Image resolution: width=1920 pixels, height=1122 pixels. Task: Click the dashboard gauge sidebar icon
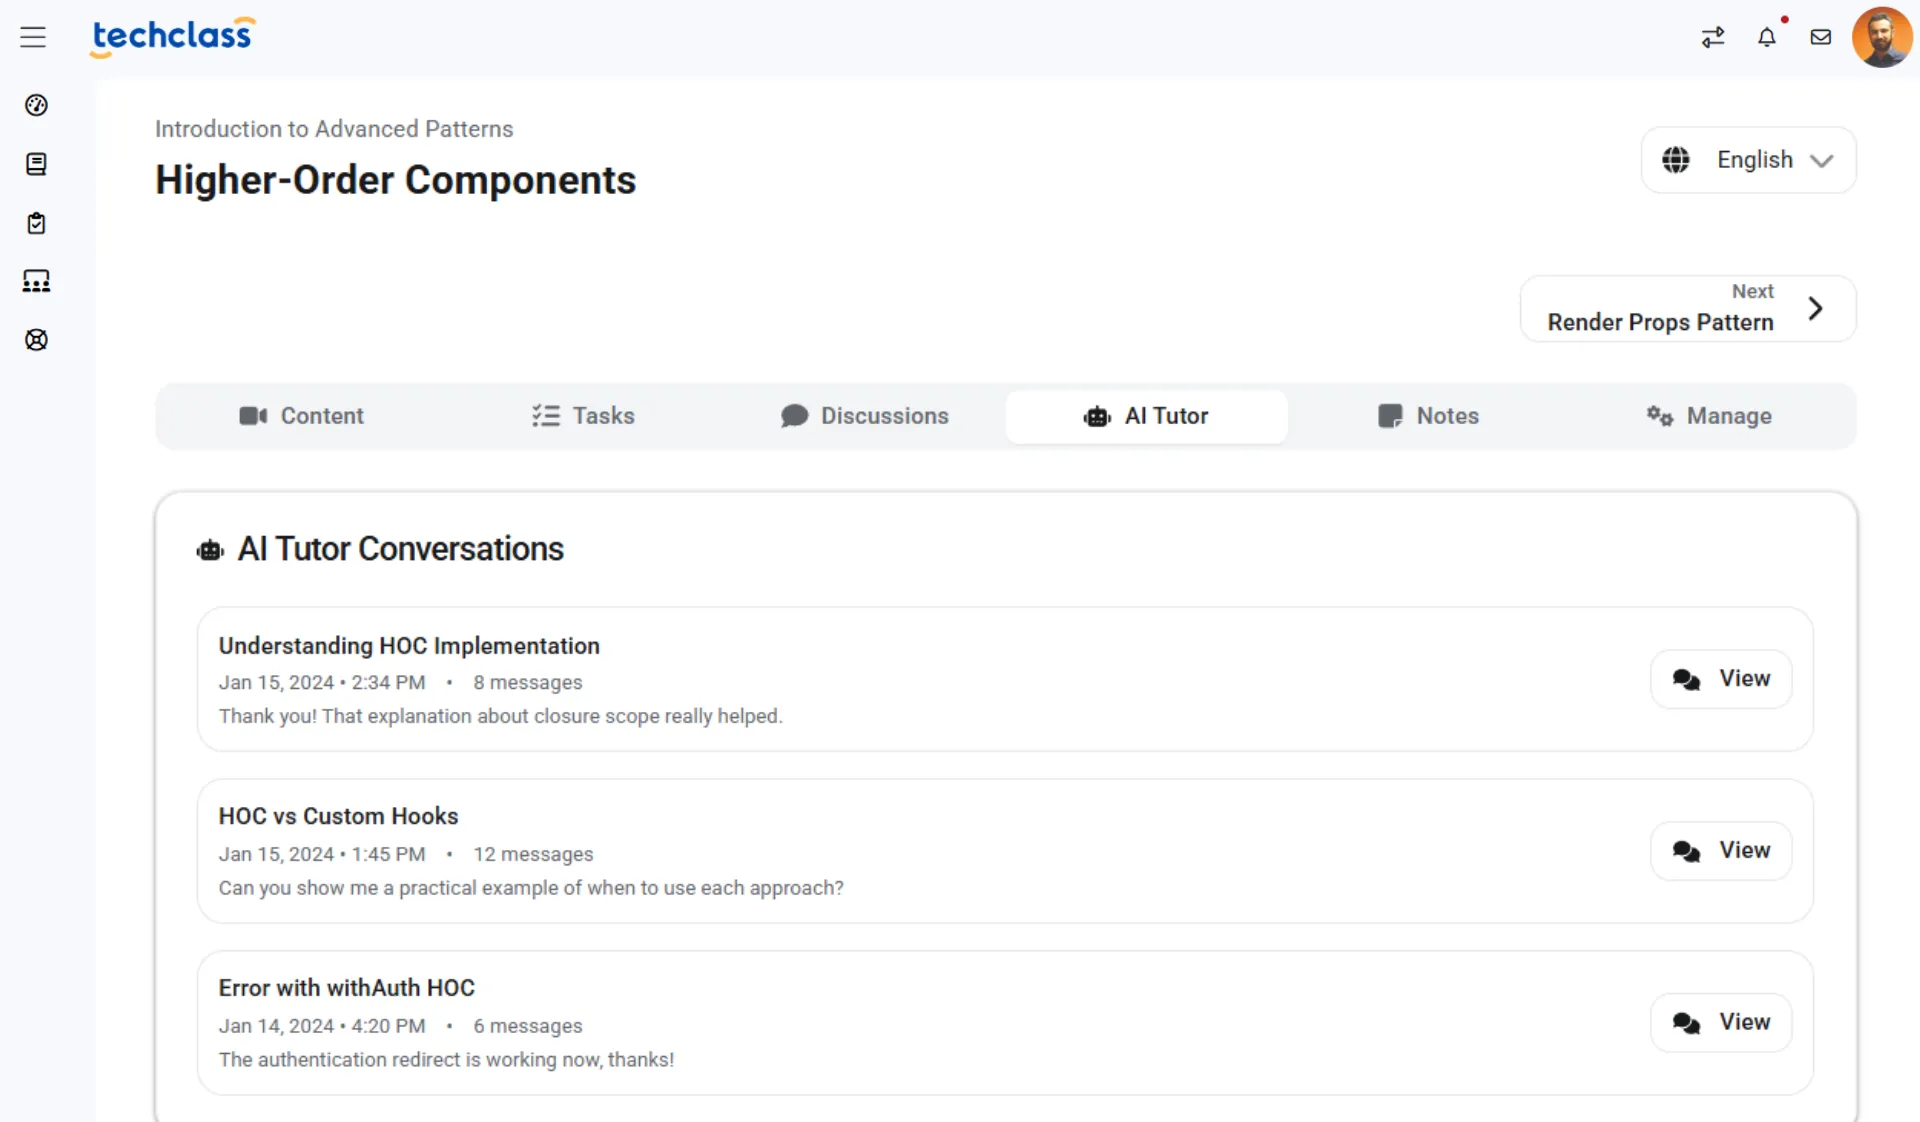36,105
